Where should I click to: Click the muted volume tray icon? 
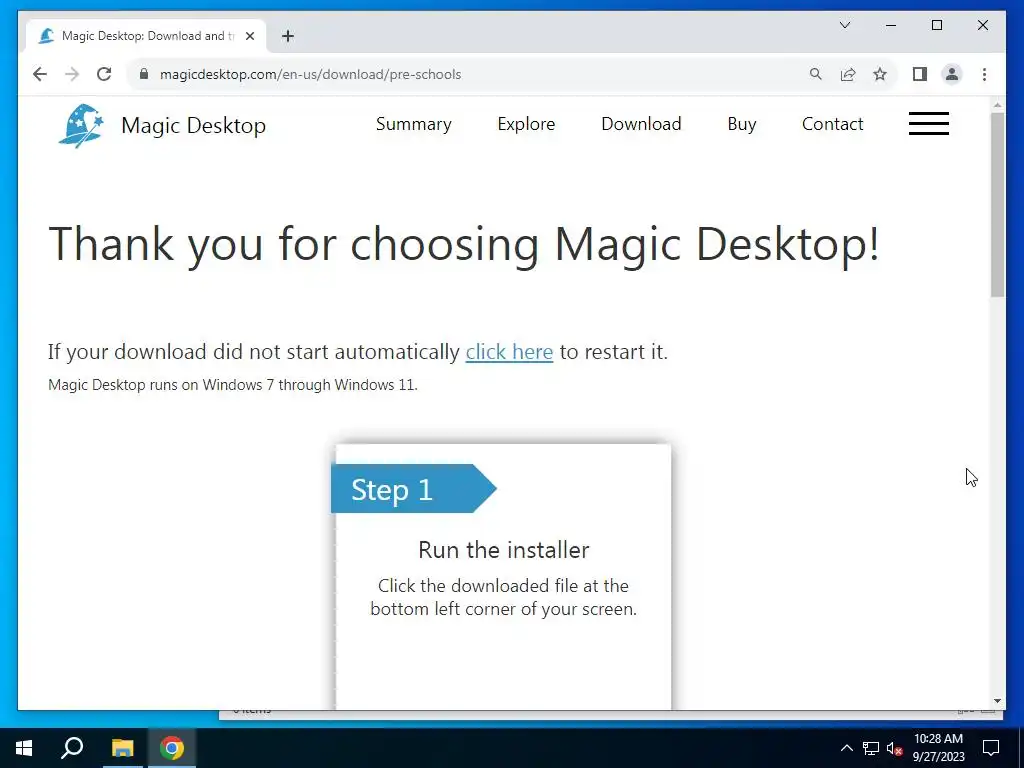(895, 748)
